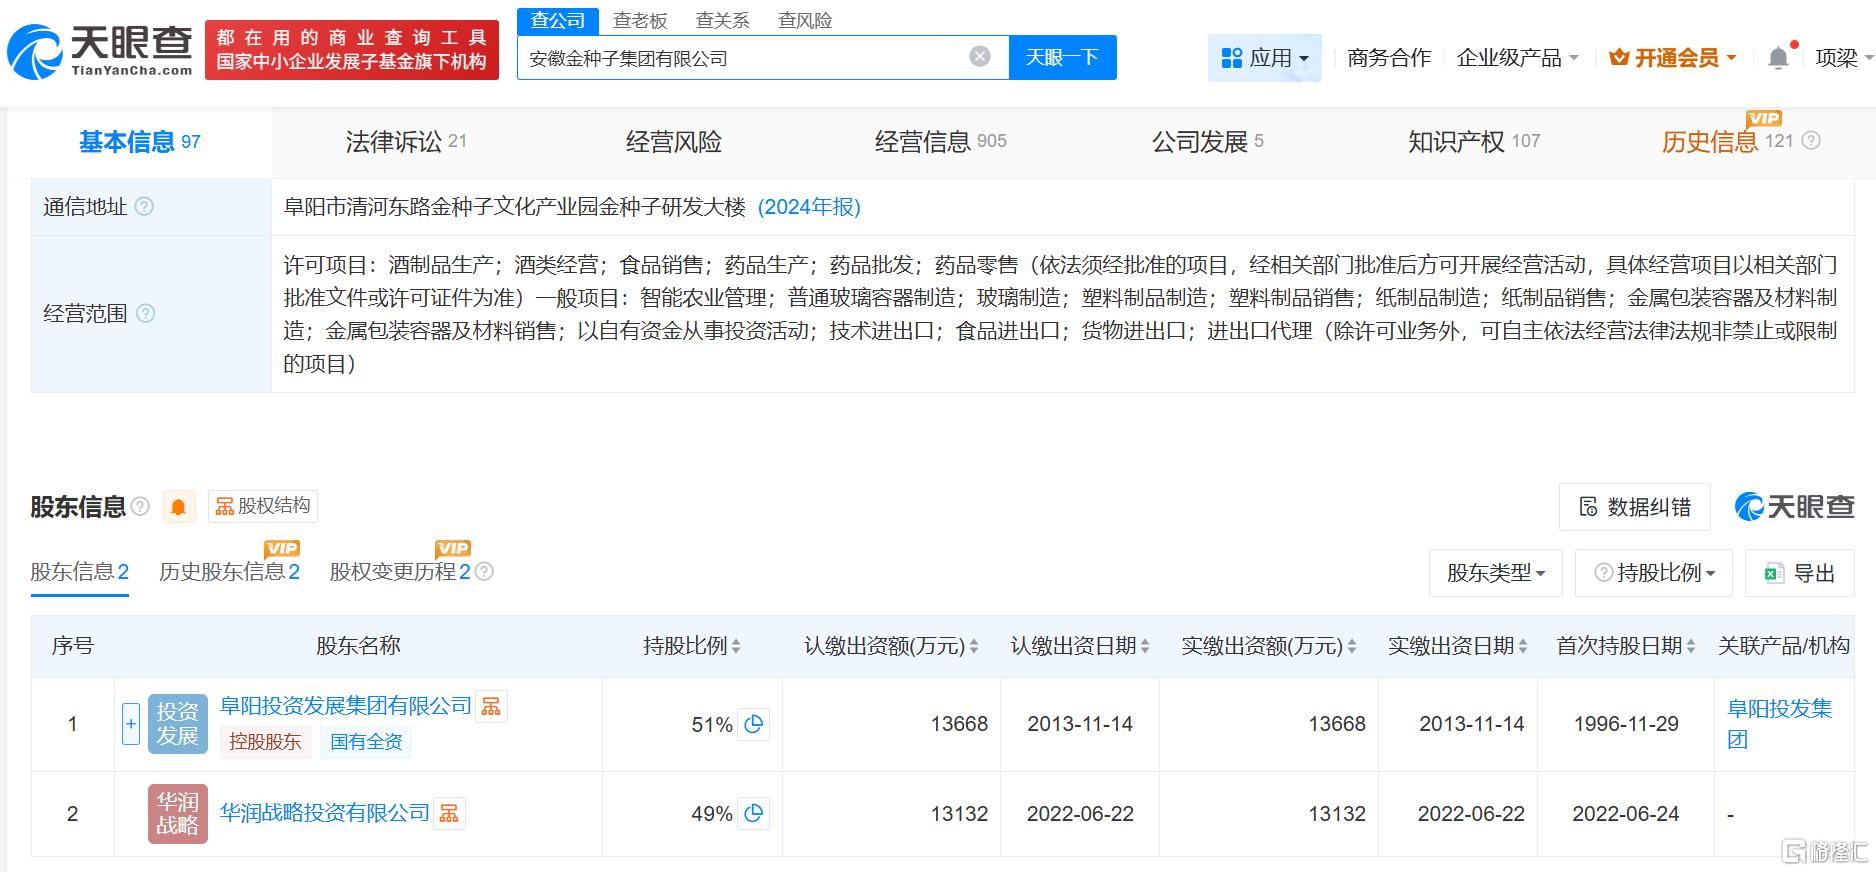The image size is (1876, 872).
Task: Expand row 1 with plus button
Action: click(x=131, y=724)
